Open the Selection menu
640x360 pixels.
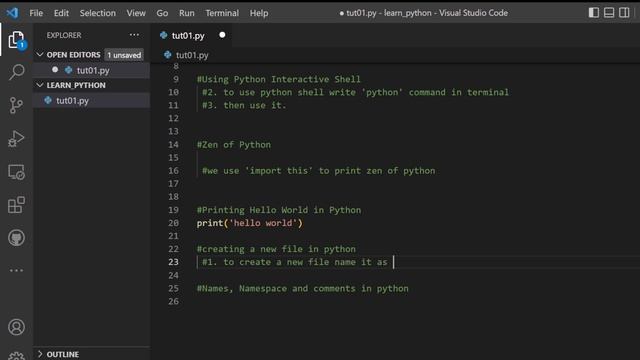tap(98, 13)
